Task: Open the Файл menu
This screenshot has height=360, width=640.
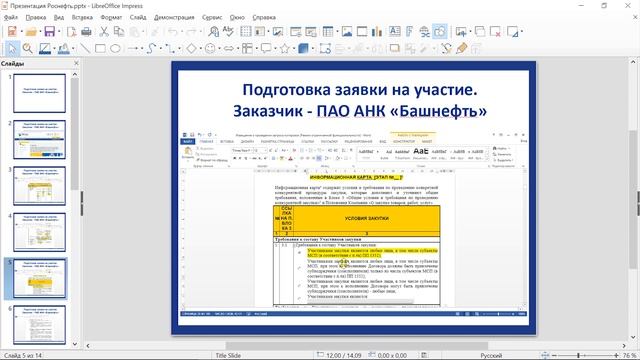Action: click(x=11, y=18)
